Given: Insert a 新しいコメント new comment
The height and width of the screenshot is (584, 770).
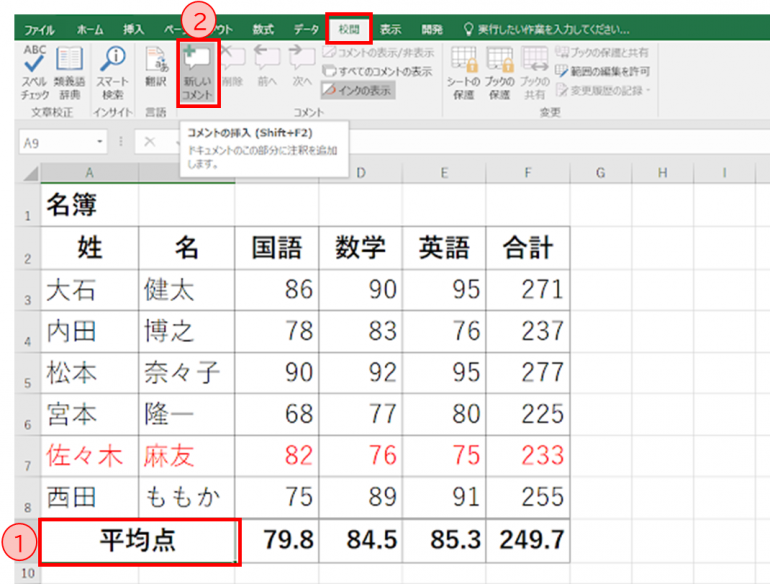Looking at the screenshot, I should pyautogui.click(x=197, y=72).
